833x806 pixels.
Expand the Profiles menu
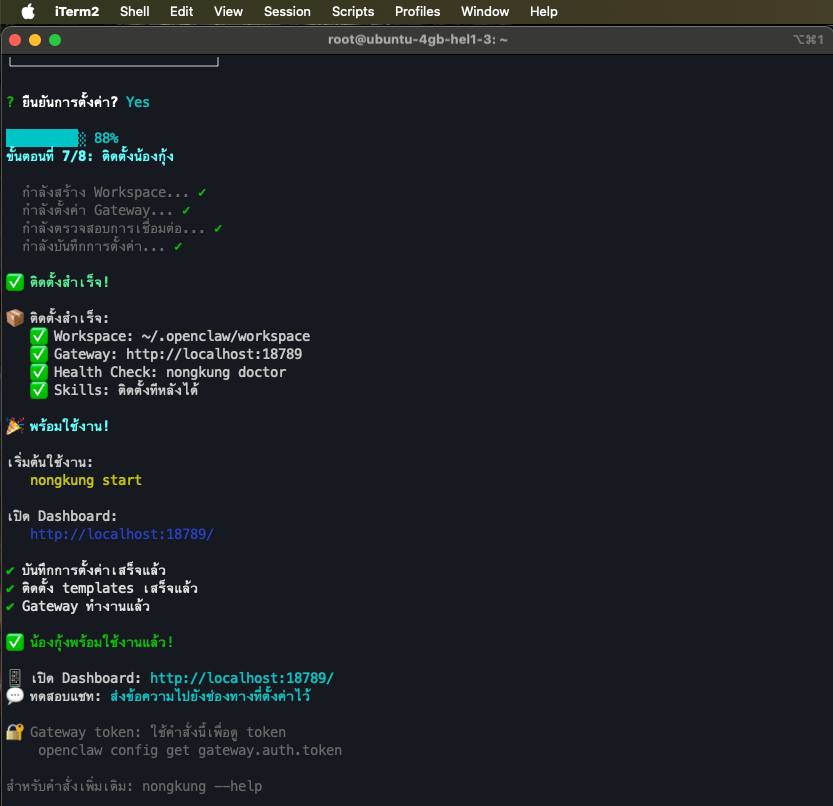(x=417, y=12)
